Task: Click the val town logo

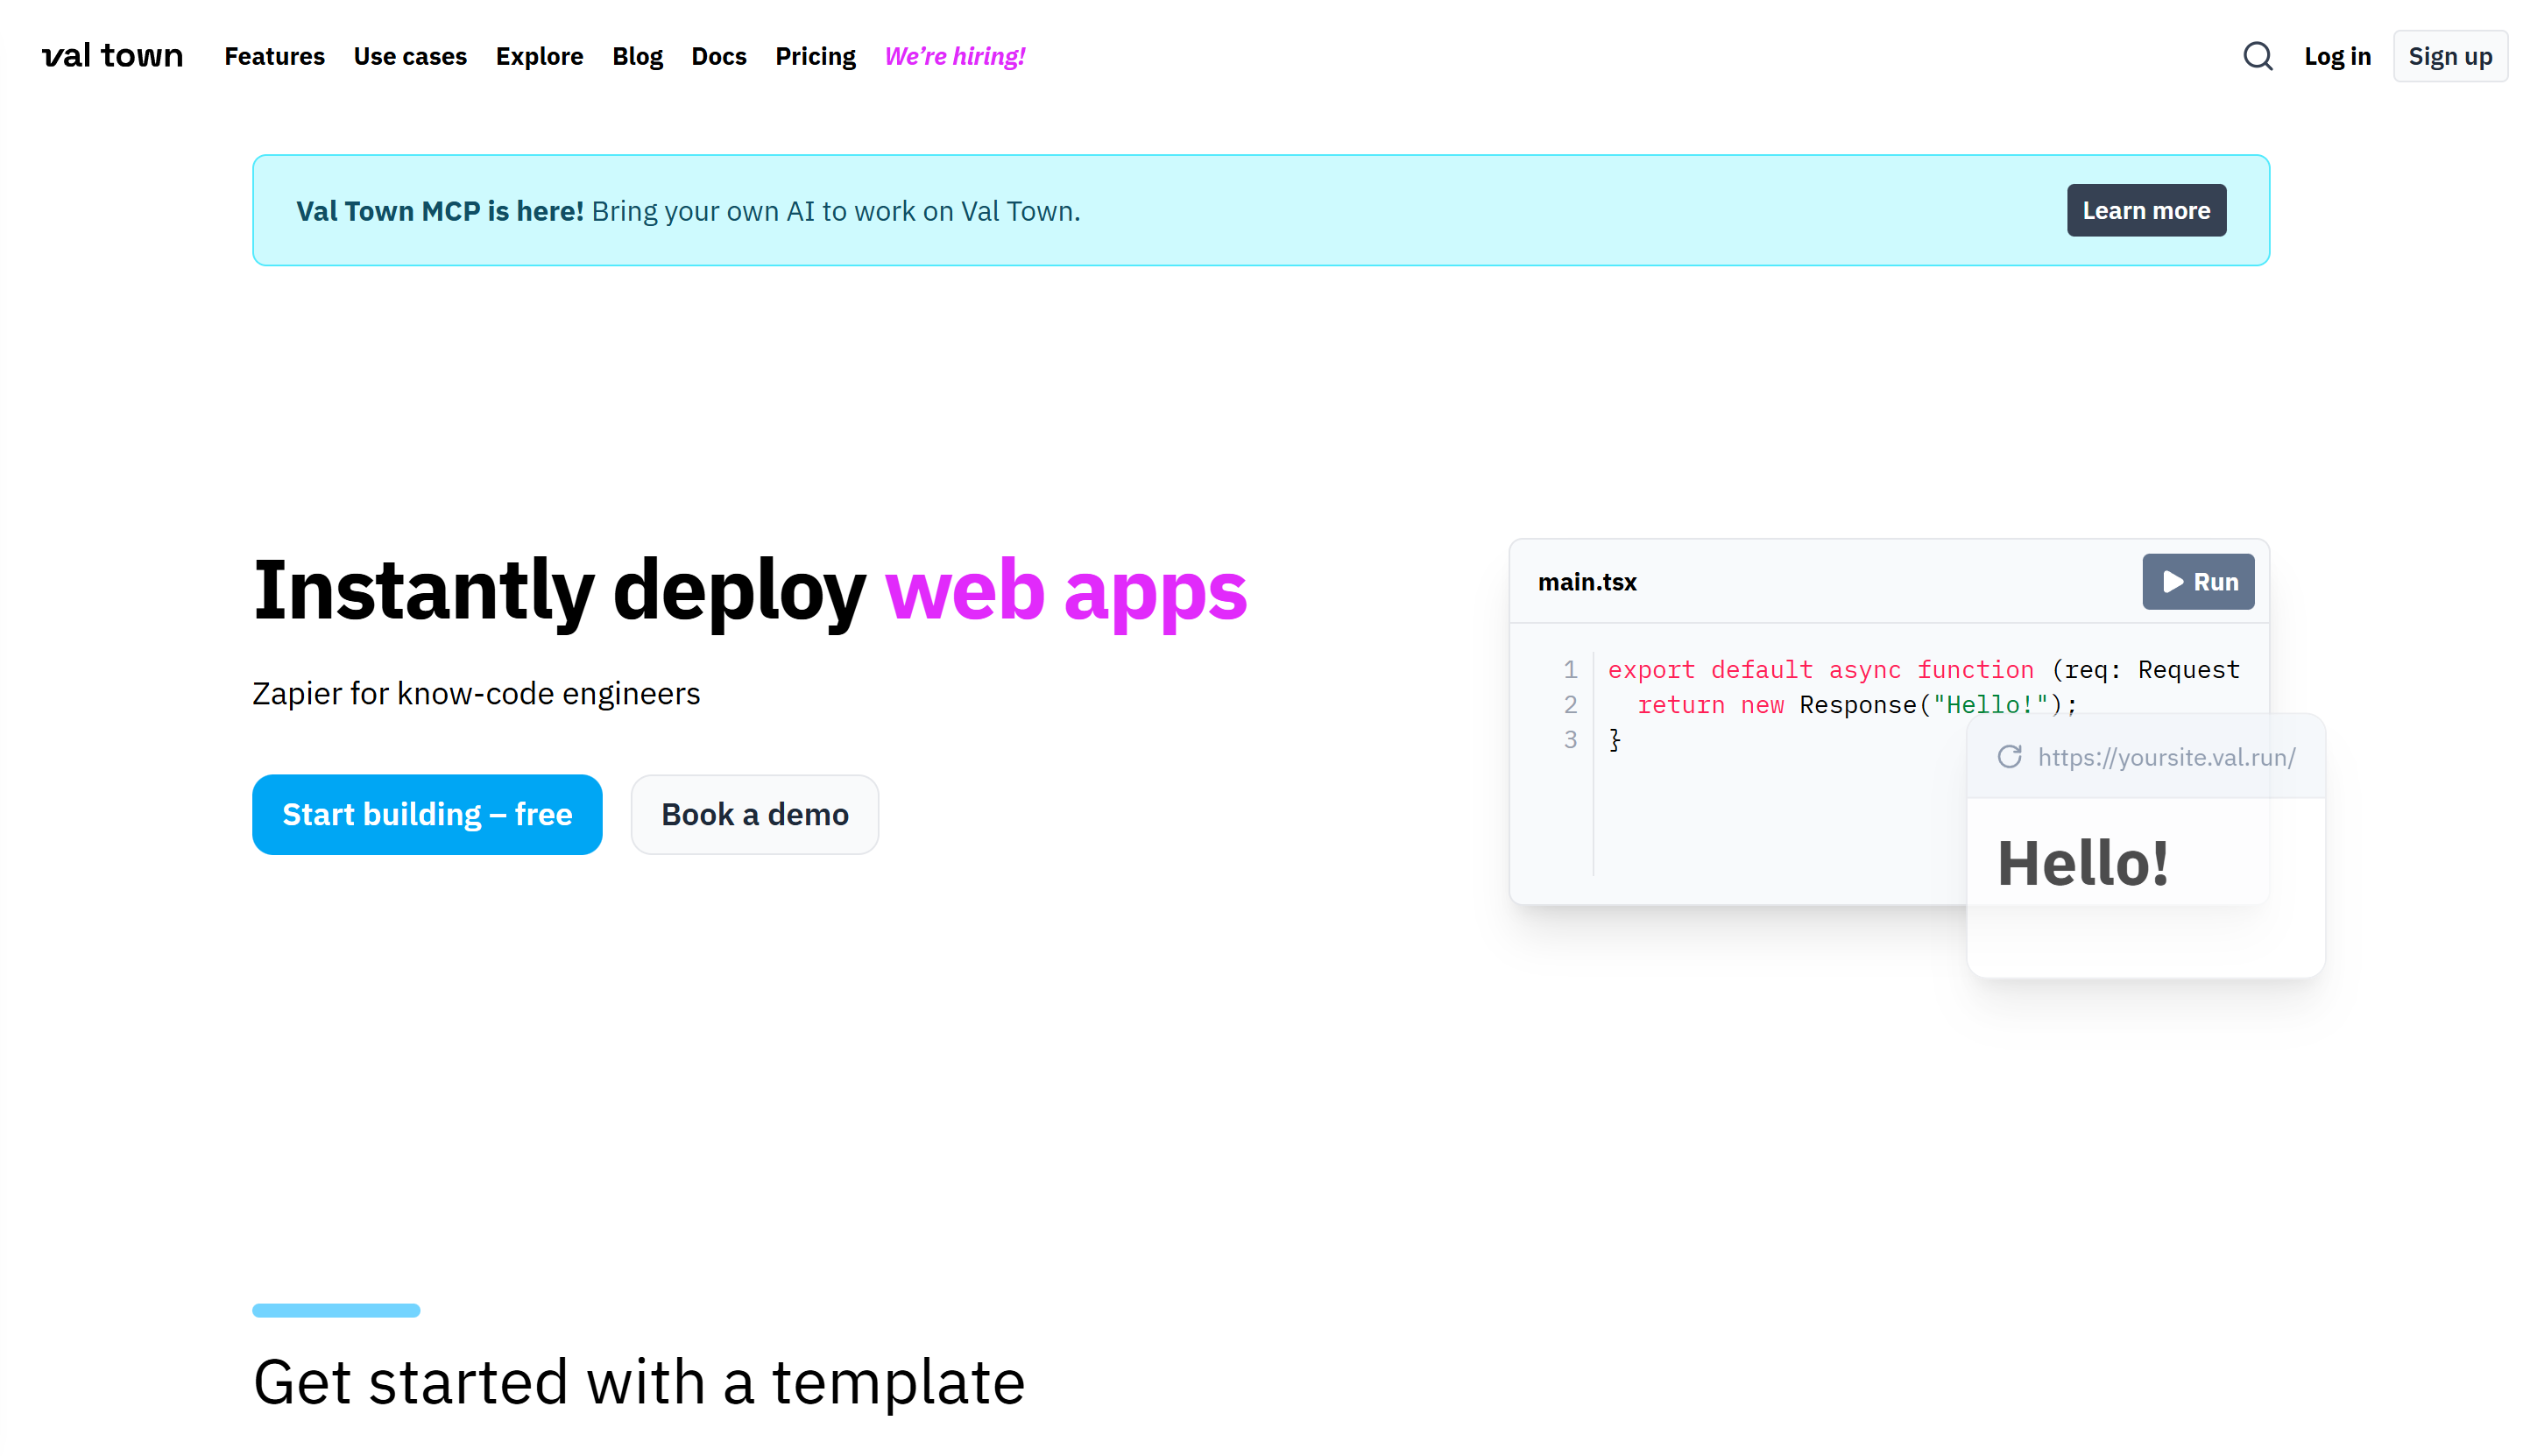Action: 112,56
